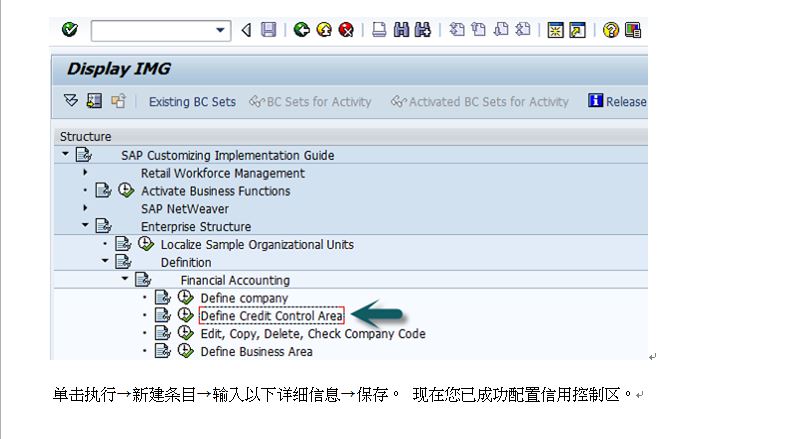Viewport: 794px width, 439px height.
Task: Select Define Credit Control Area text
Action: coord(271,316)
